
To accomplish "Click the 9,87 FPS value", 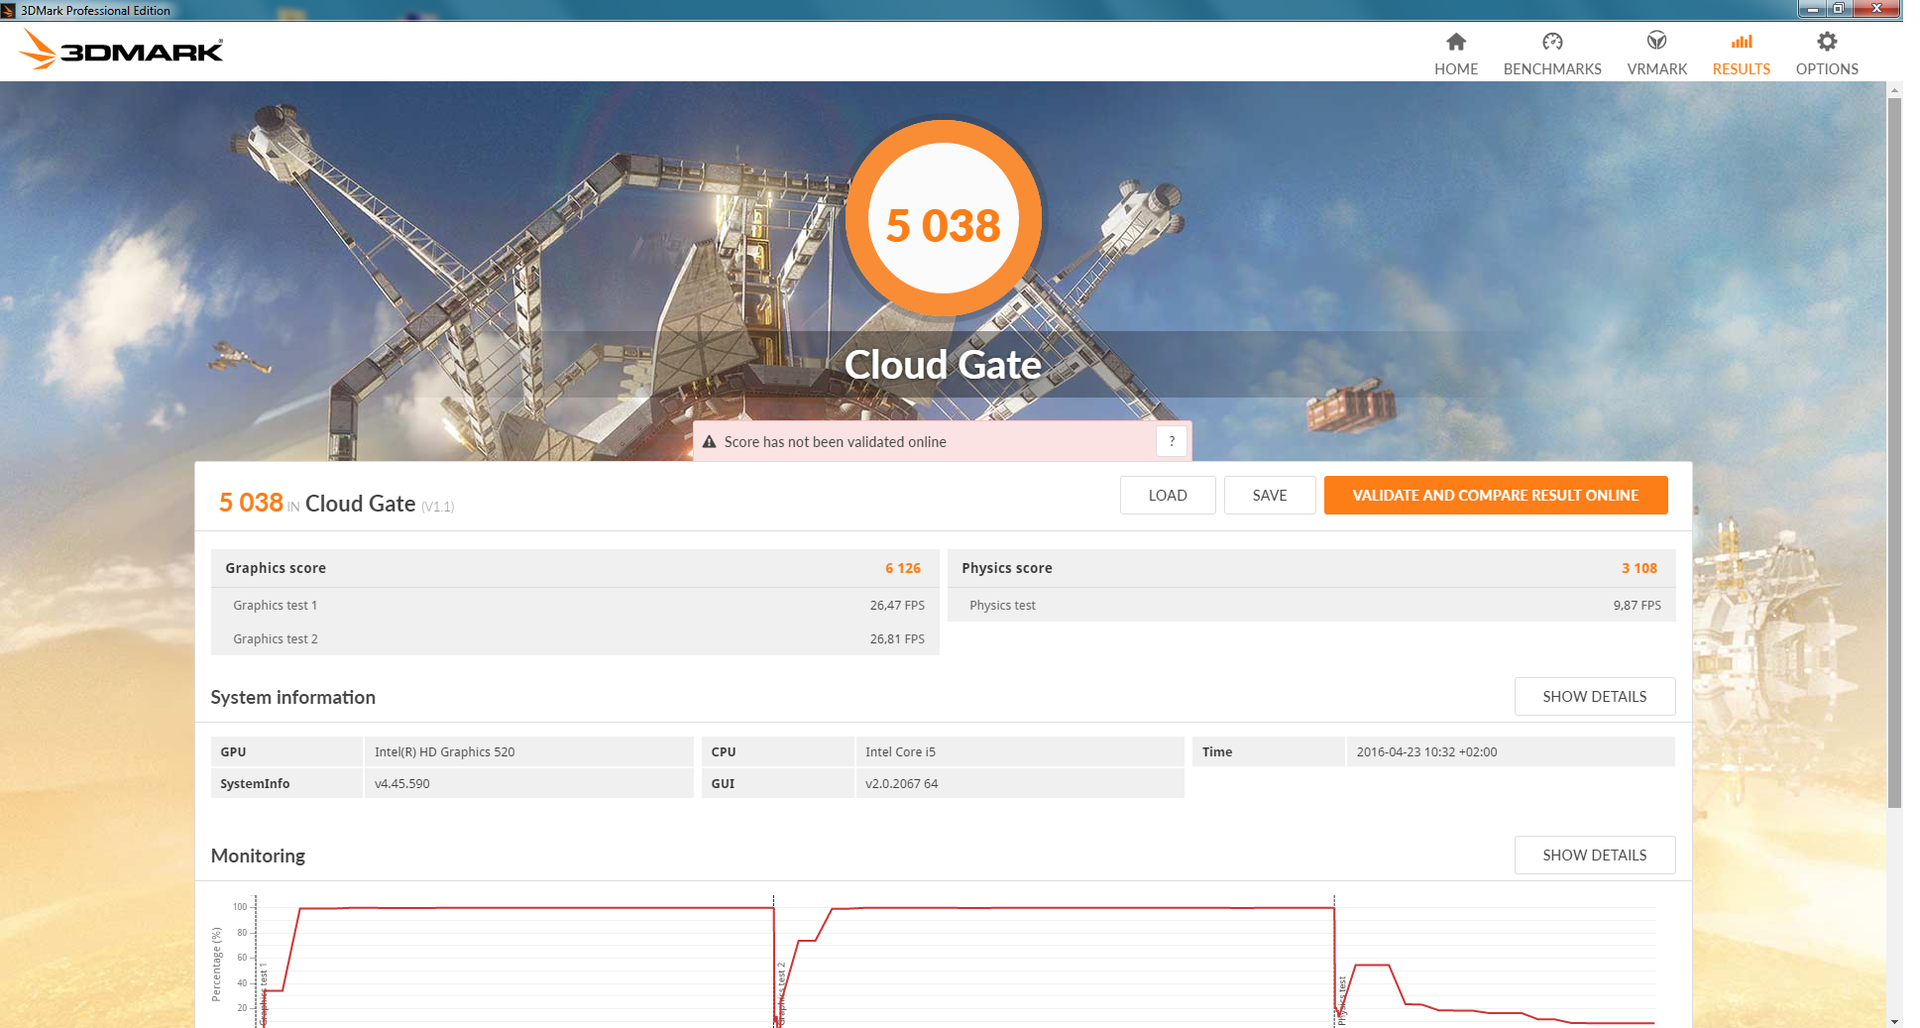I will 1637,605.
